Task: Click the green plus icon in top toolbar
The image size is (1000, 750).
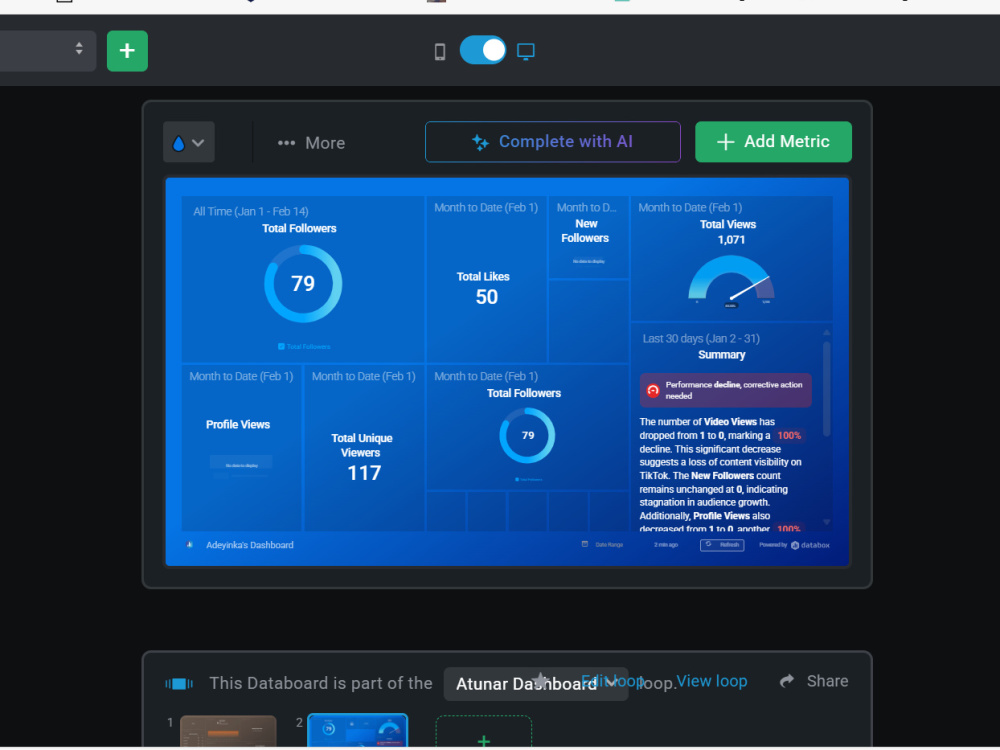Action: (127, 50)
